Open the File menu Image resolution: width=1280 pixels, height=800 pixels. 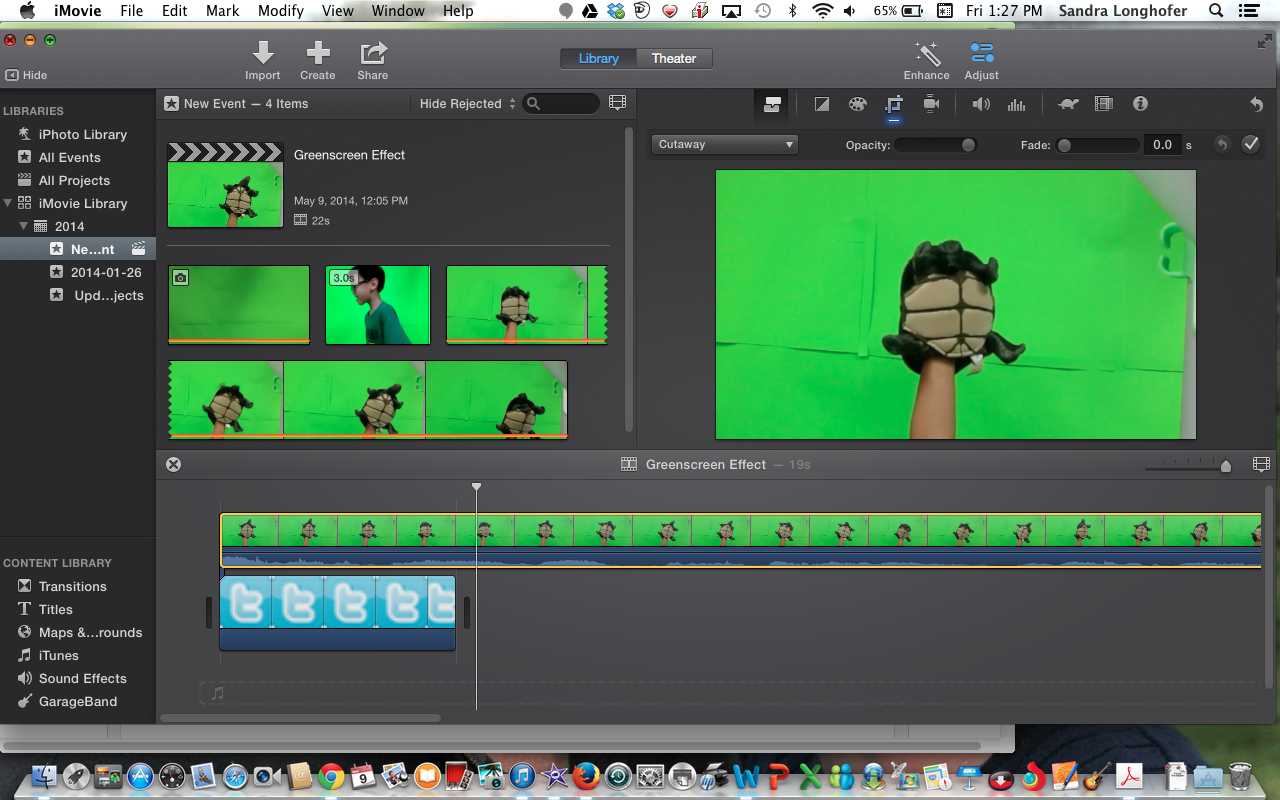pyautogui.click(x=131, y=11)
